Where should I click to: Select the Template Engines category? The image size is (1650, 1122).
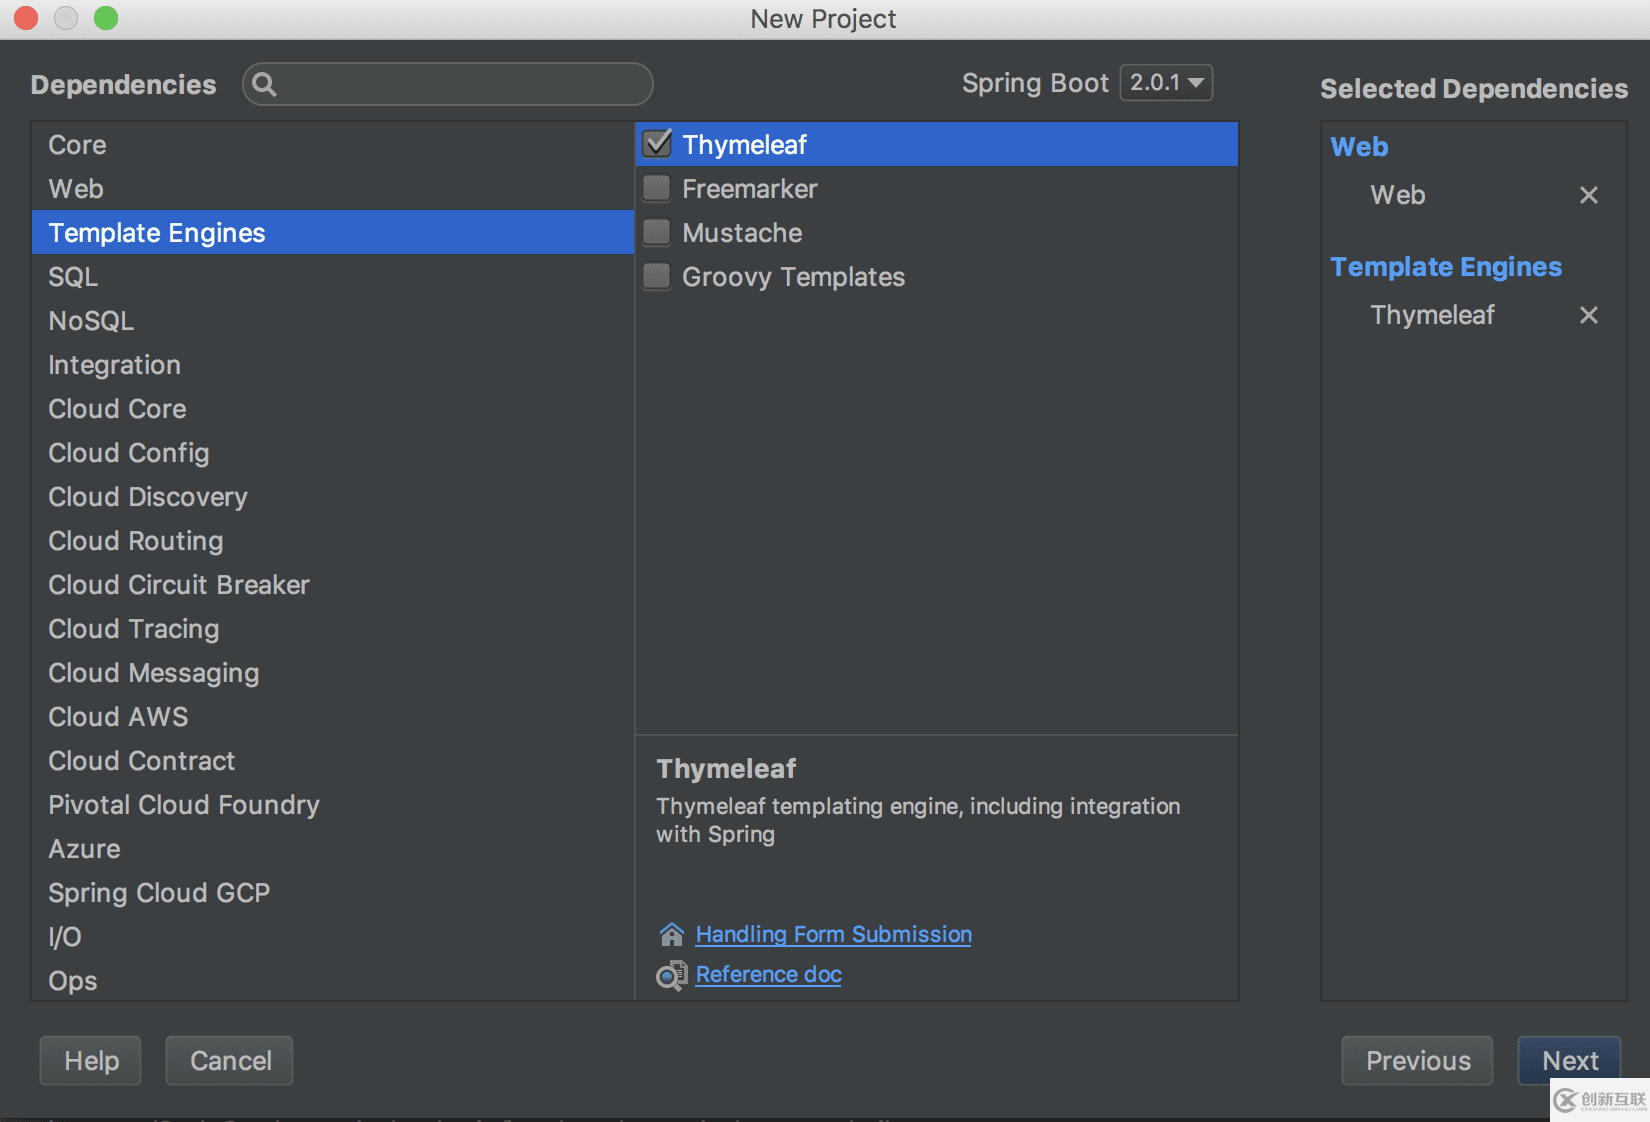point(333,233)
